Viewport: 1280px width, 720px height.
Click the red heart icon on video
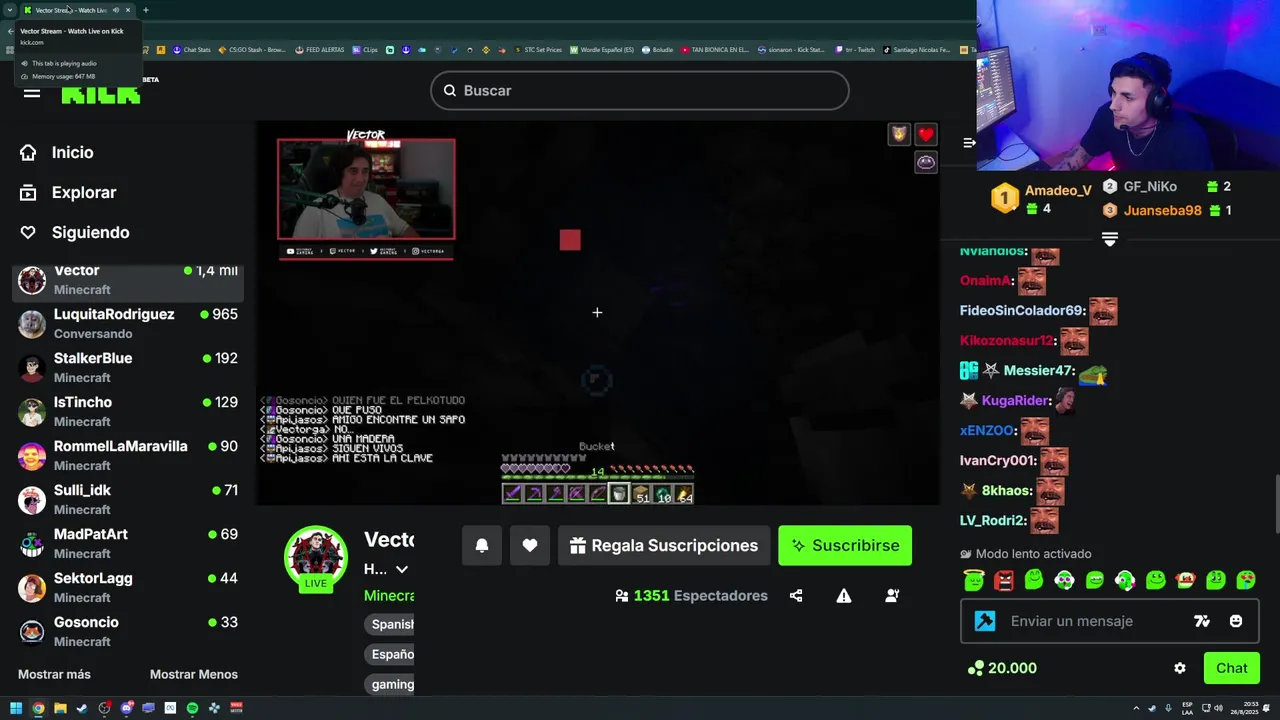[926, 134]
